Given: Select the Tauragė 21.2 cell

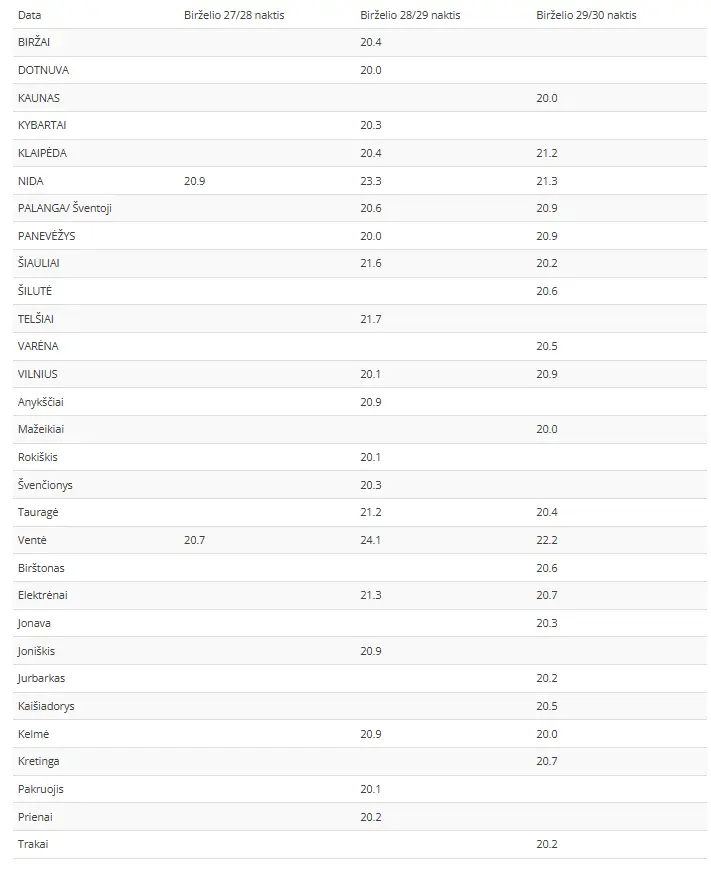Looking at the screenshot, I should 371,512.
